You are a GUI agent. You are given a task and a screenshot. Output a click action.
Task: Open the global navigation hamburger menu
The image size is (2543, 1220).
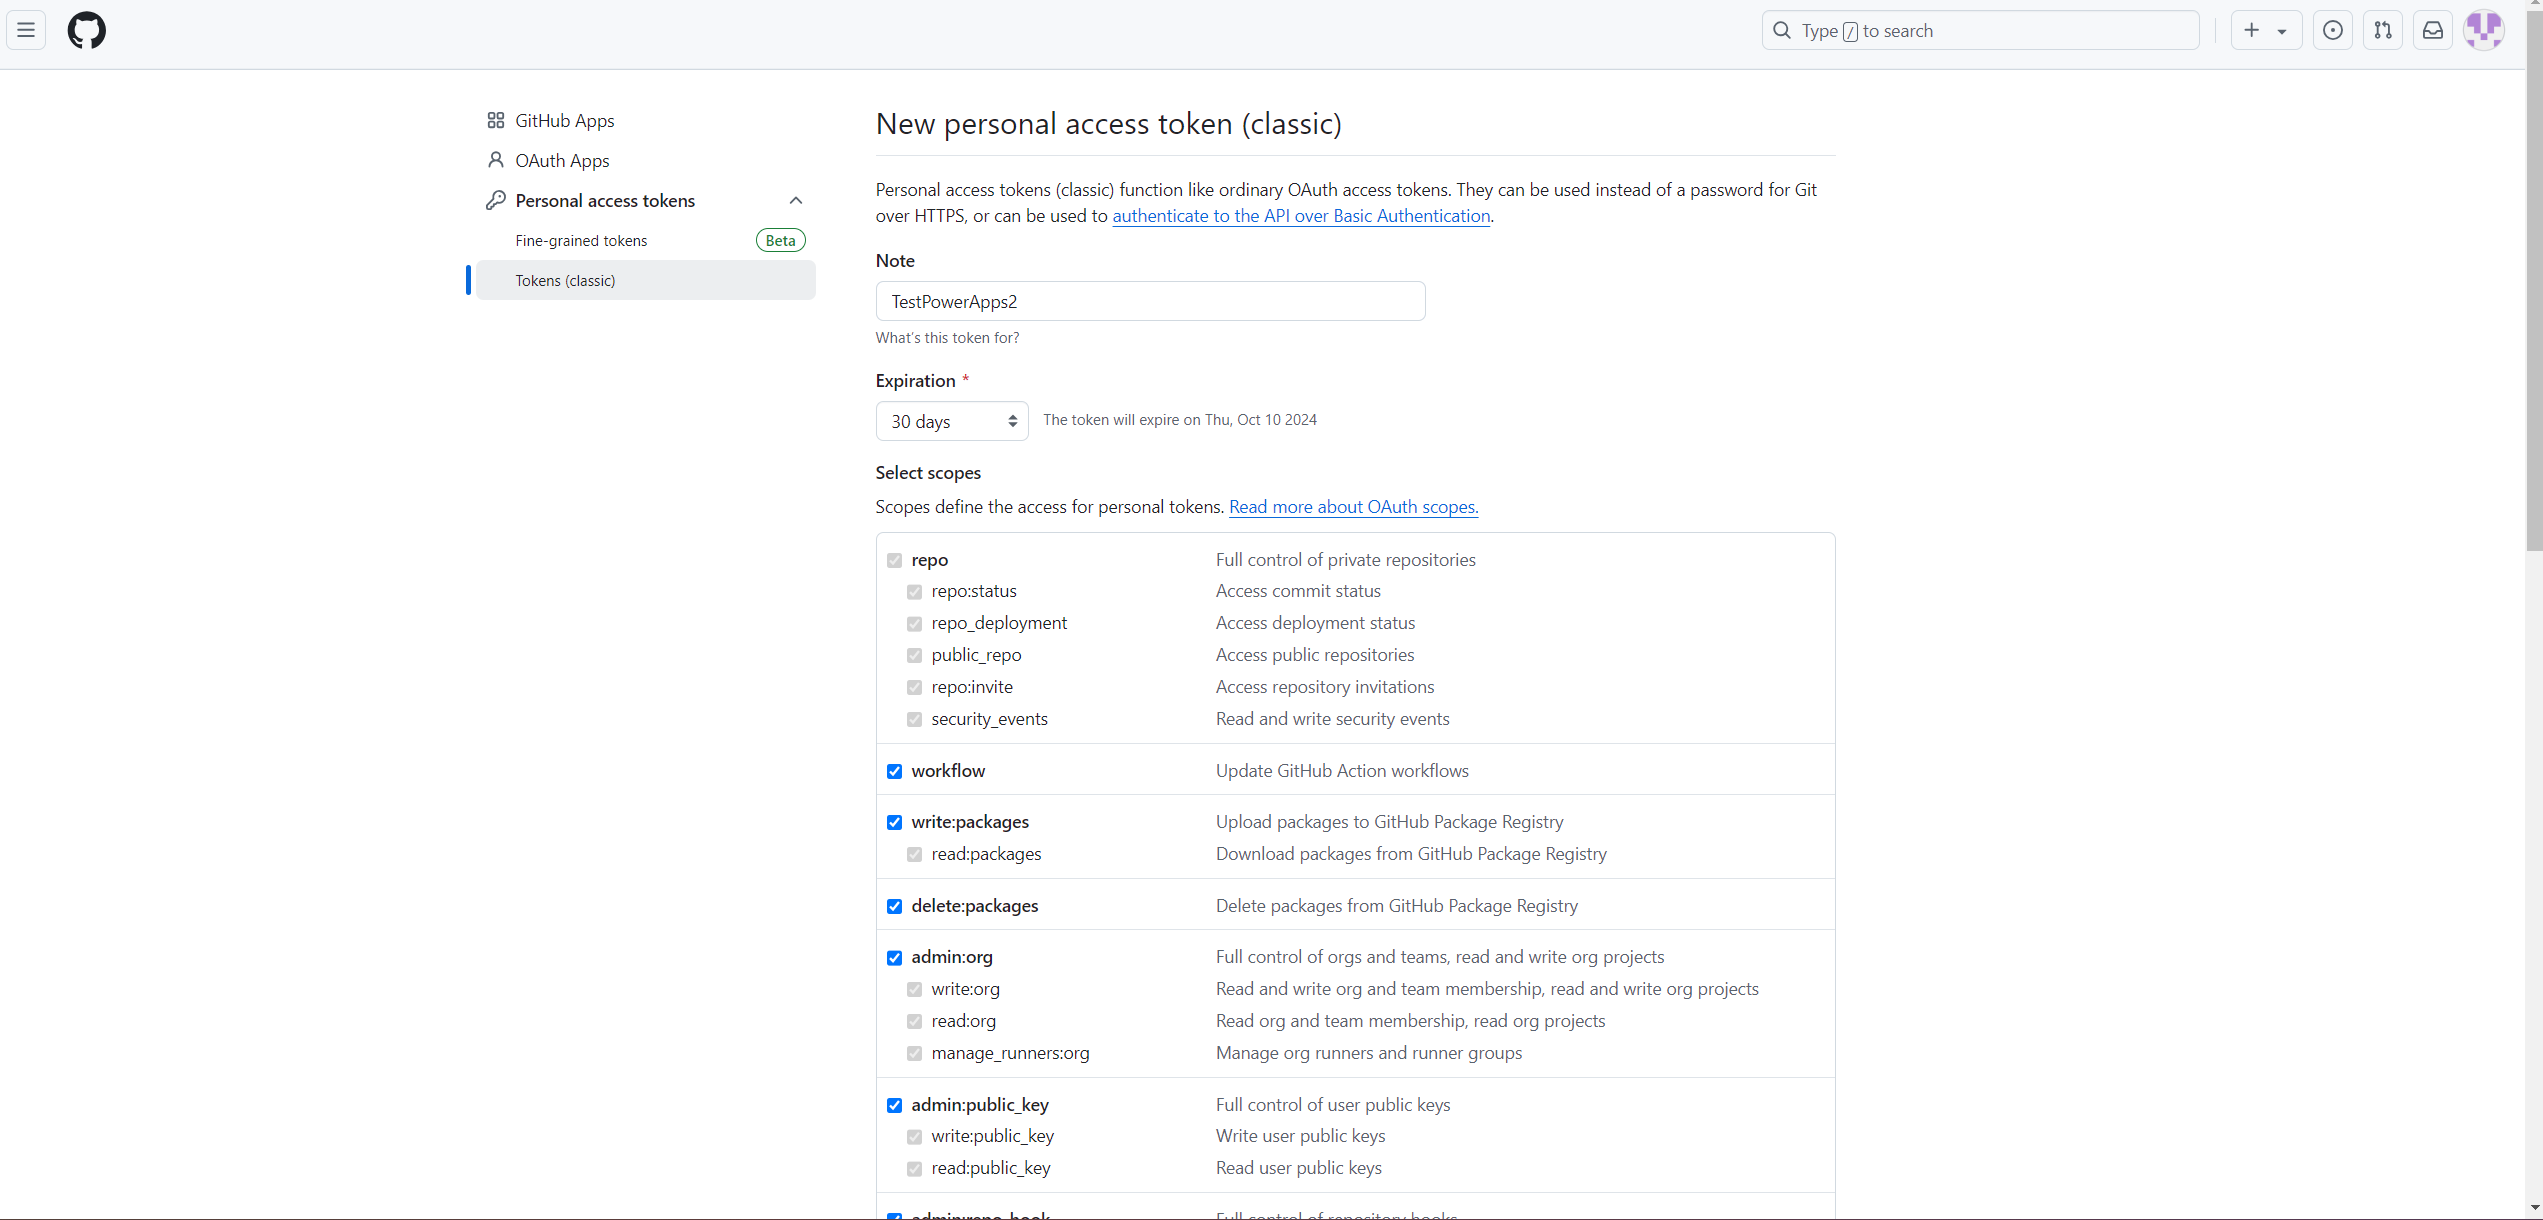[x=26, y=30]
